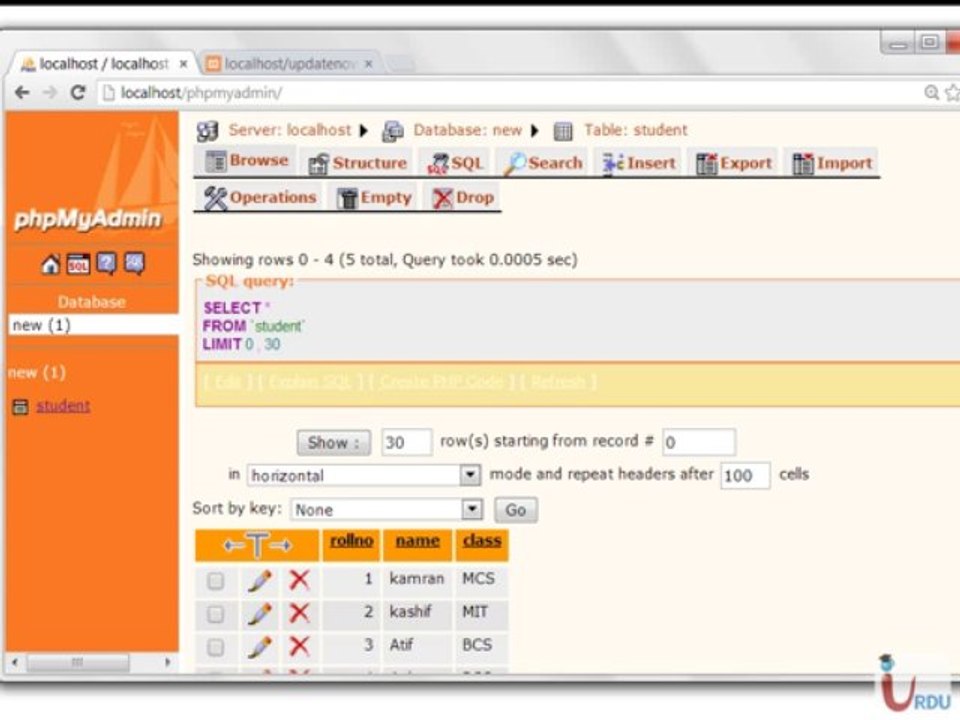The width and height of the screenshot is (960, 720).
Task: Reload the page with refresh icon
Action: pos(78,92)
